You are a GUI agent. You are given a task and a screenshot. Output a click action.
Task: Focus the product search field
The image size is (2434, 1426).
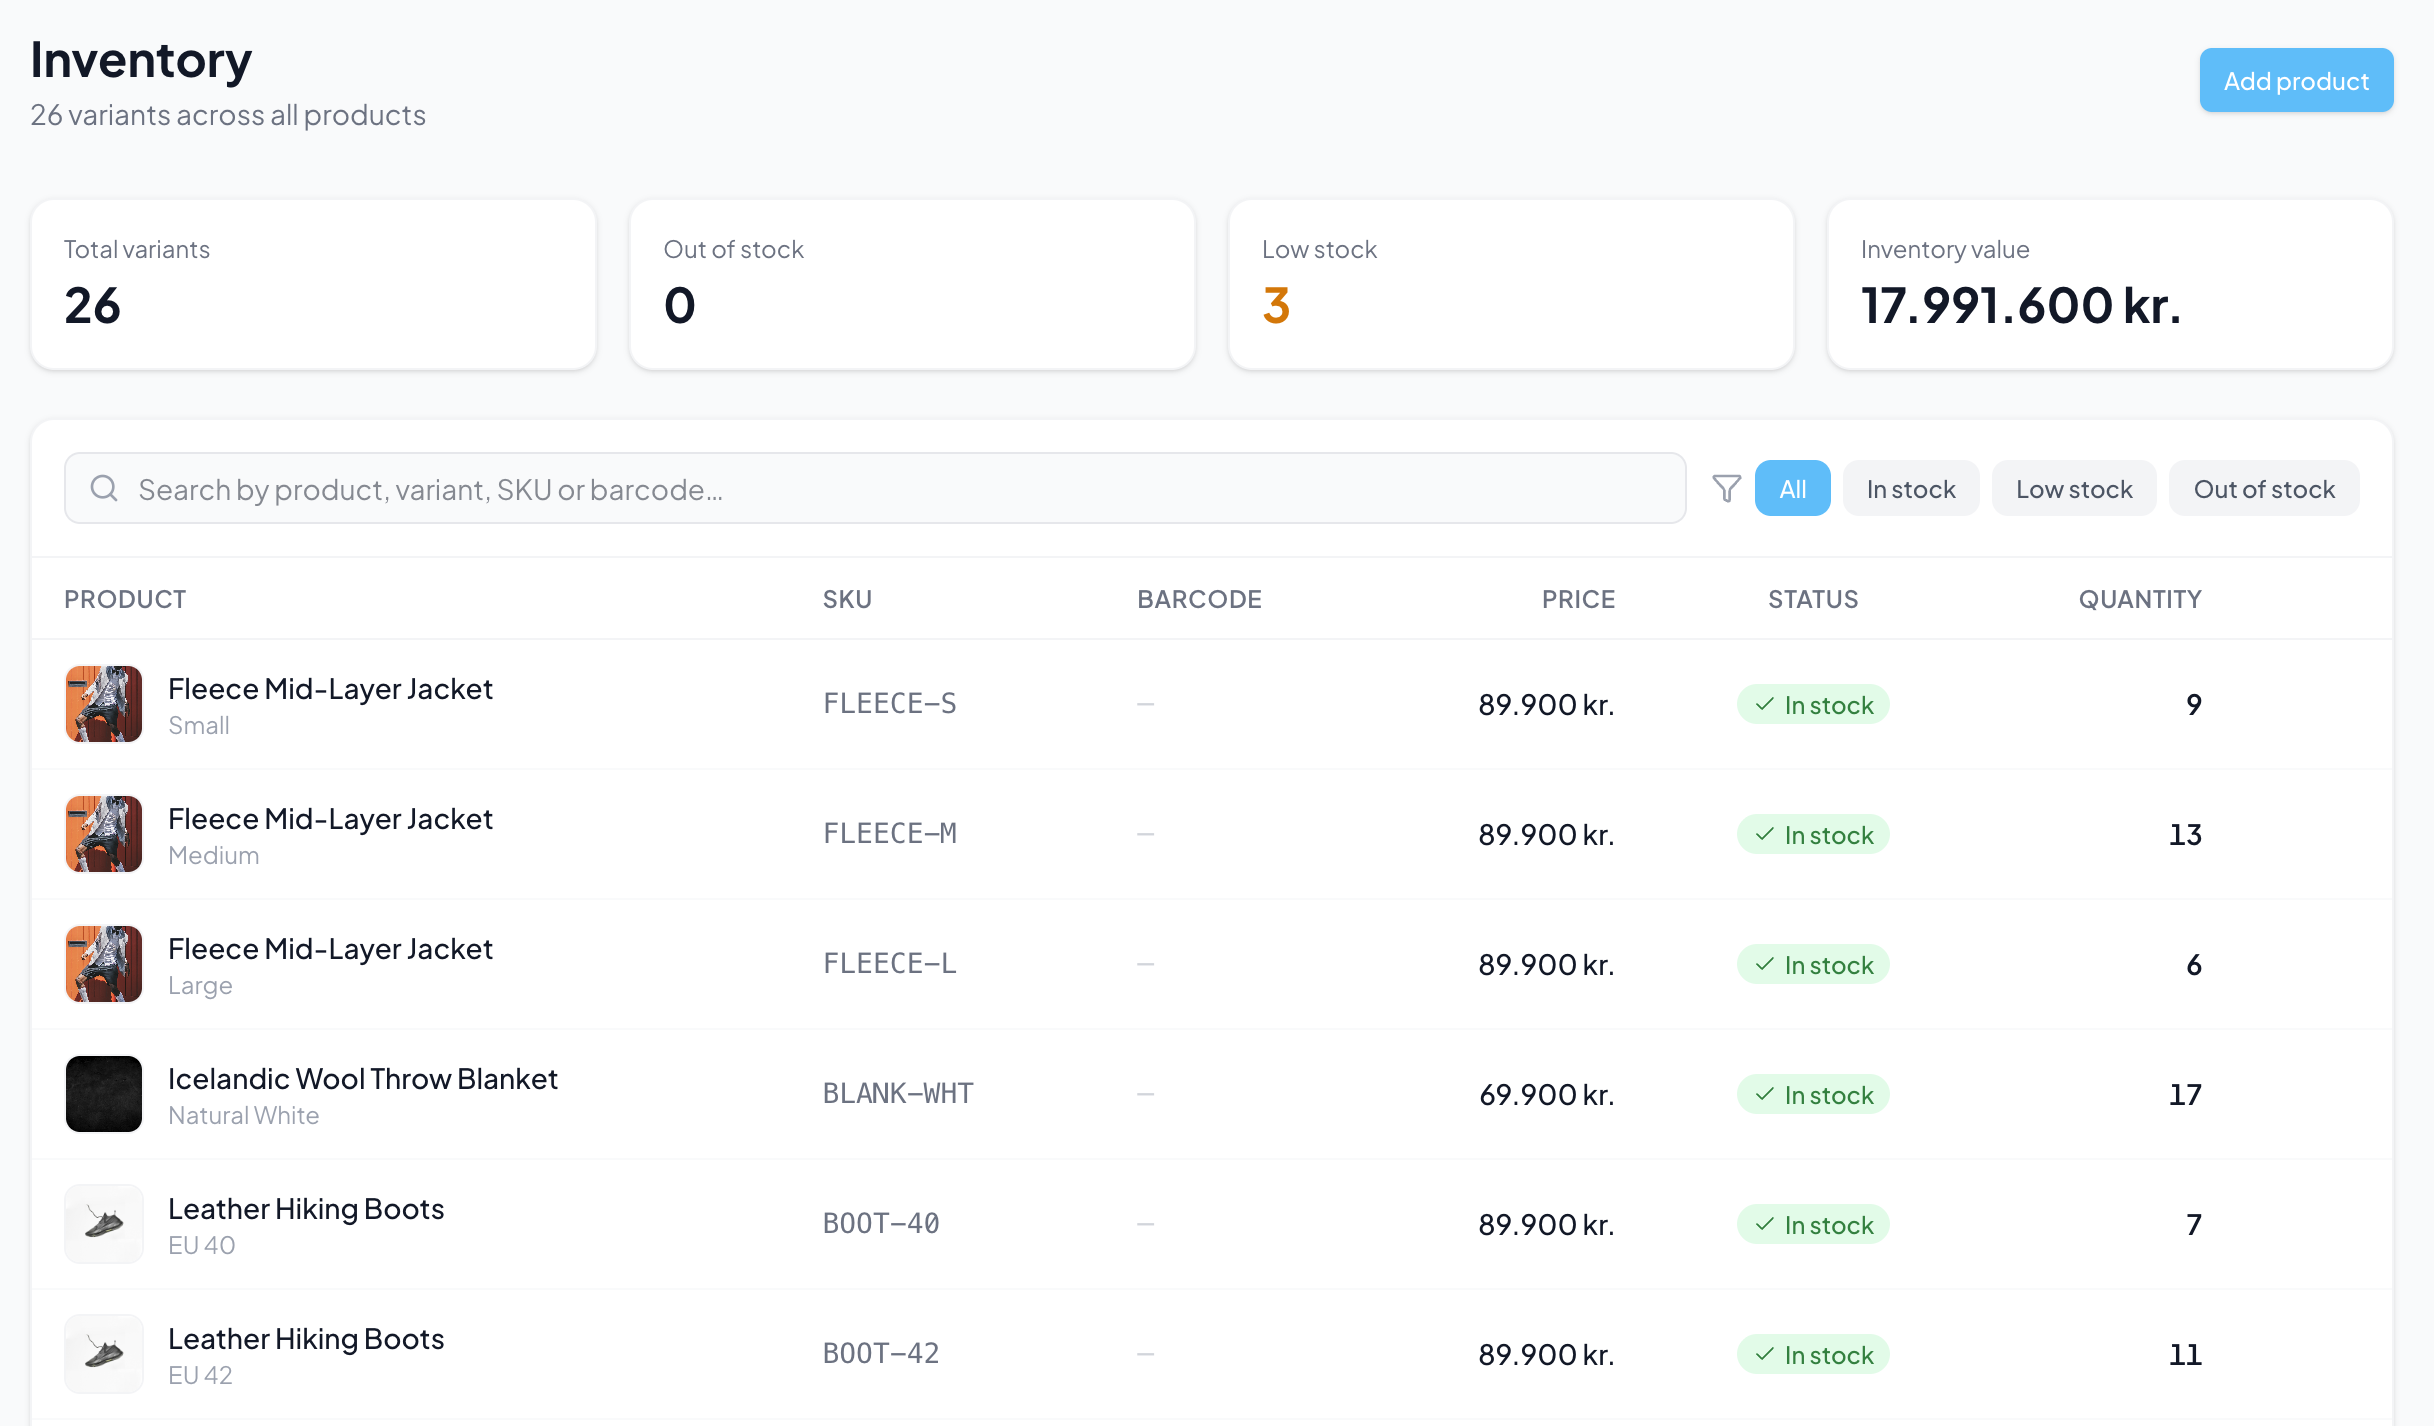coord(900,488)
